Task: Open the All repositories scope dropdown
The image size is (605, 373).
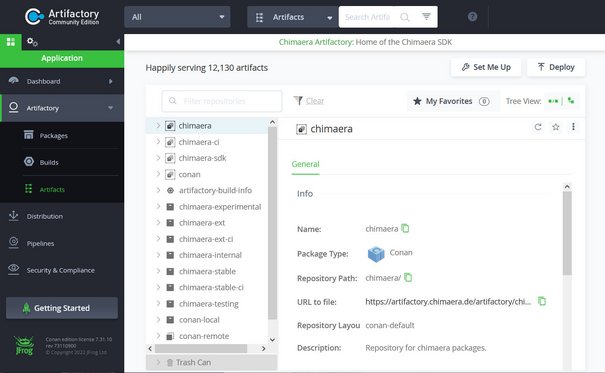Action: tap(177, 17)
